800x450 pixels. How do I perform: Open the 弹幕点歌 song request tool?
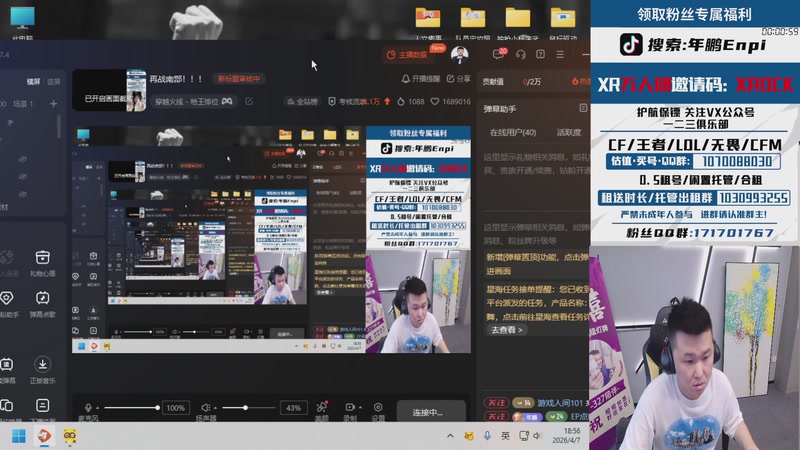[42, 304]
